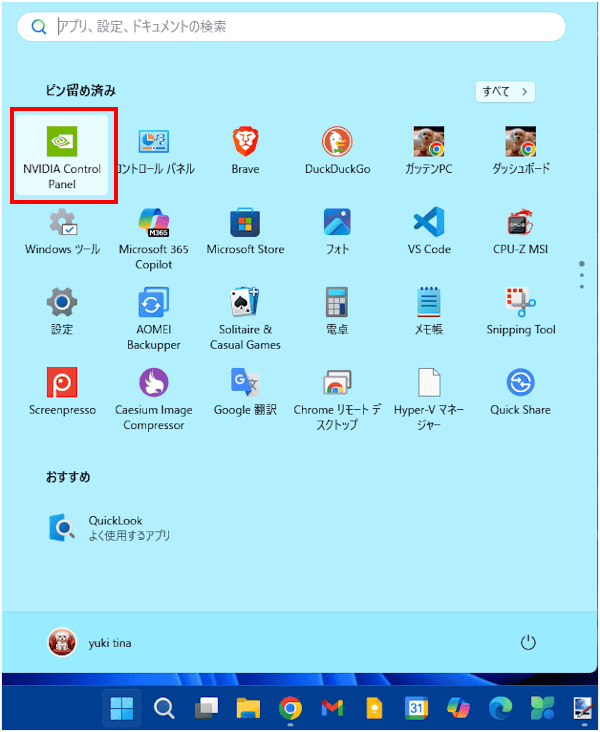The image size is (600, 732).
Task: Launch AOMEI Backupper
Action: pos(154,319)
